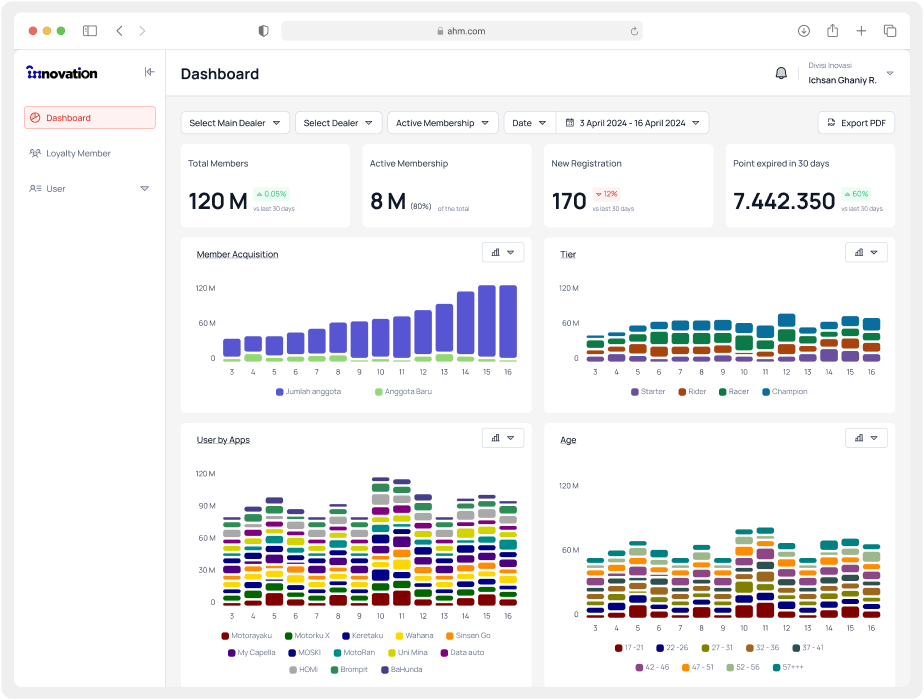Open a new tab with plus icon
Viewport: 924px width, 700px height.
point(861,31)
